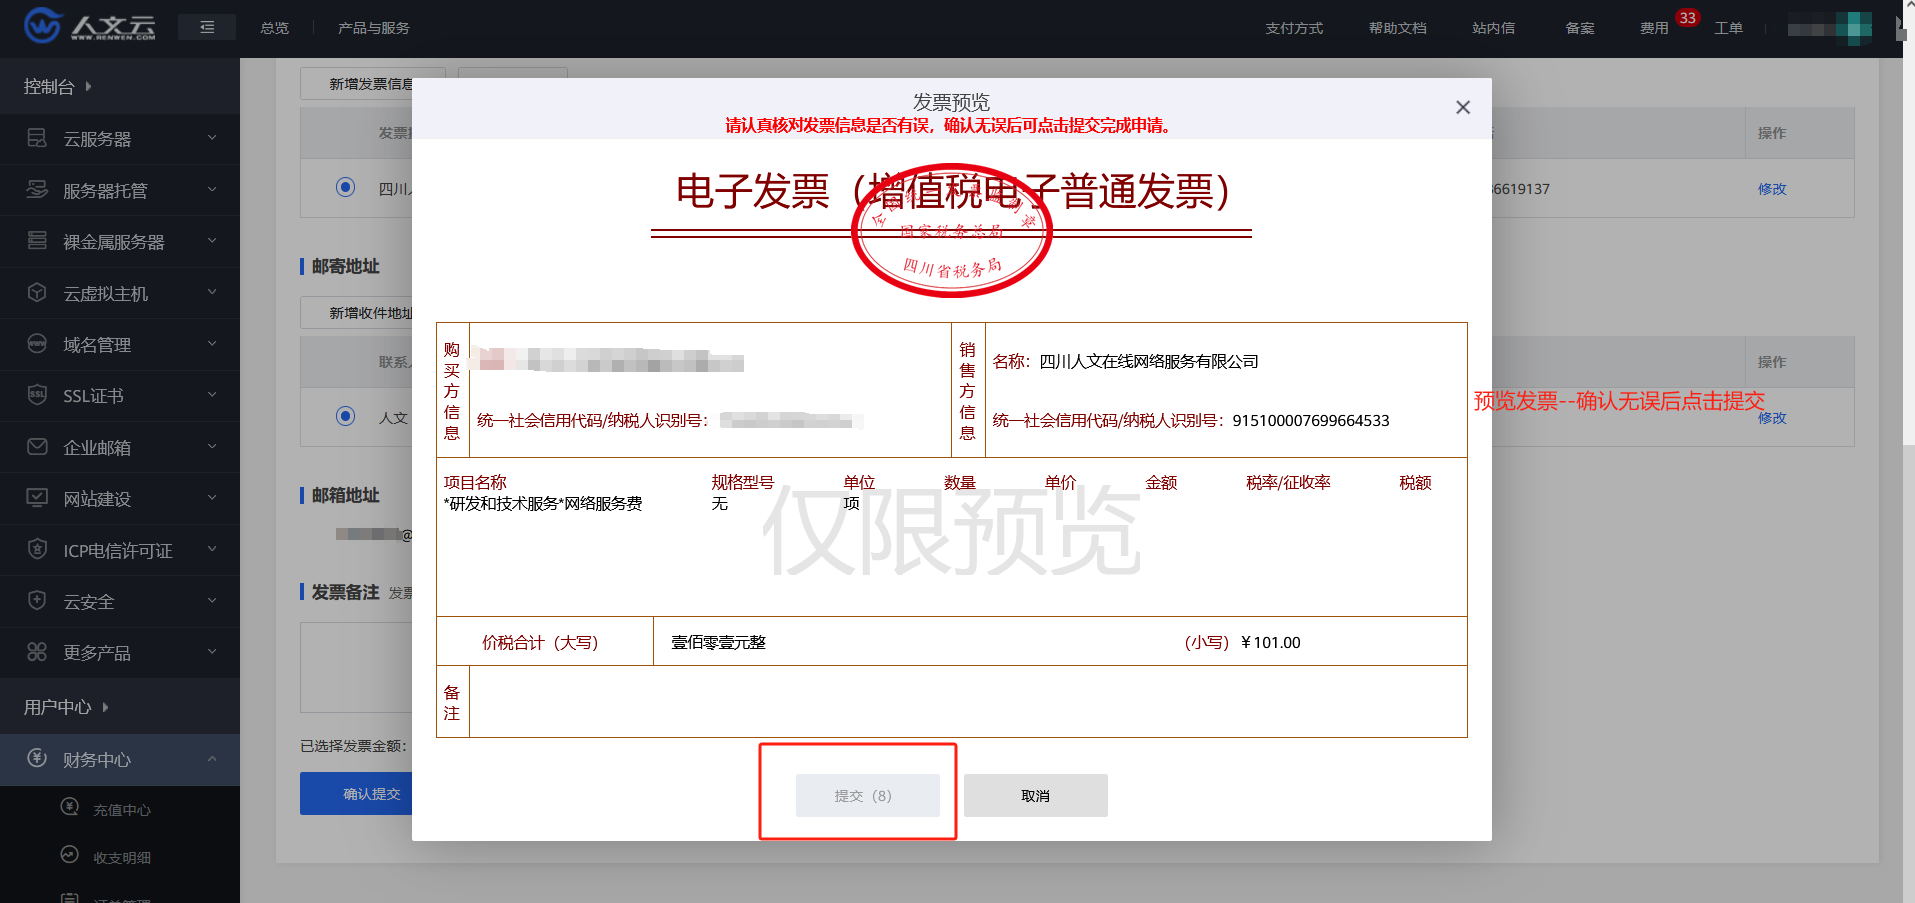This screenshot has height=903, width=1915.
Task: Expand the 云安全 menu chevron
Action: [212, 601]
